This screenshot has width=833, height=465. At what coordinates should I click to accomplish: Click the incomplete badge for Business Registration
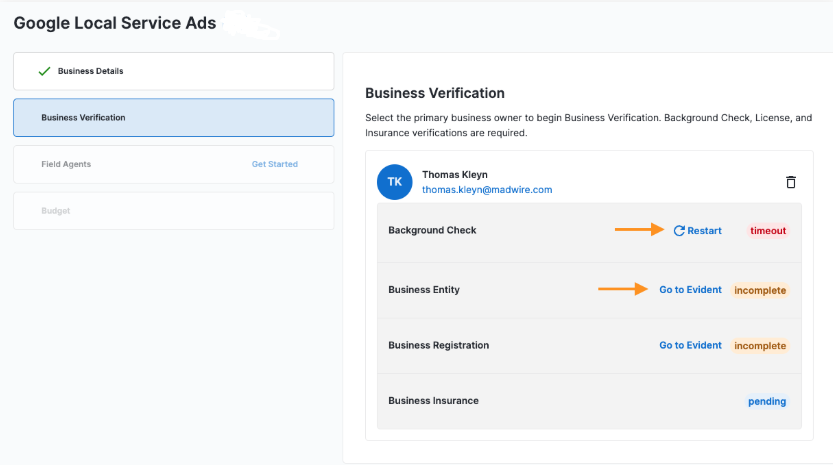point(760,346)
